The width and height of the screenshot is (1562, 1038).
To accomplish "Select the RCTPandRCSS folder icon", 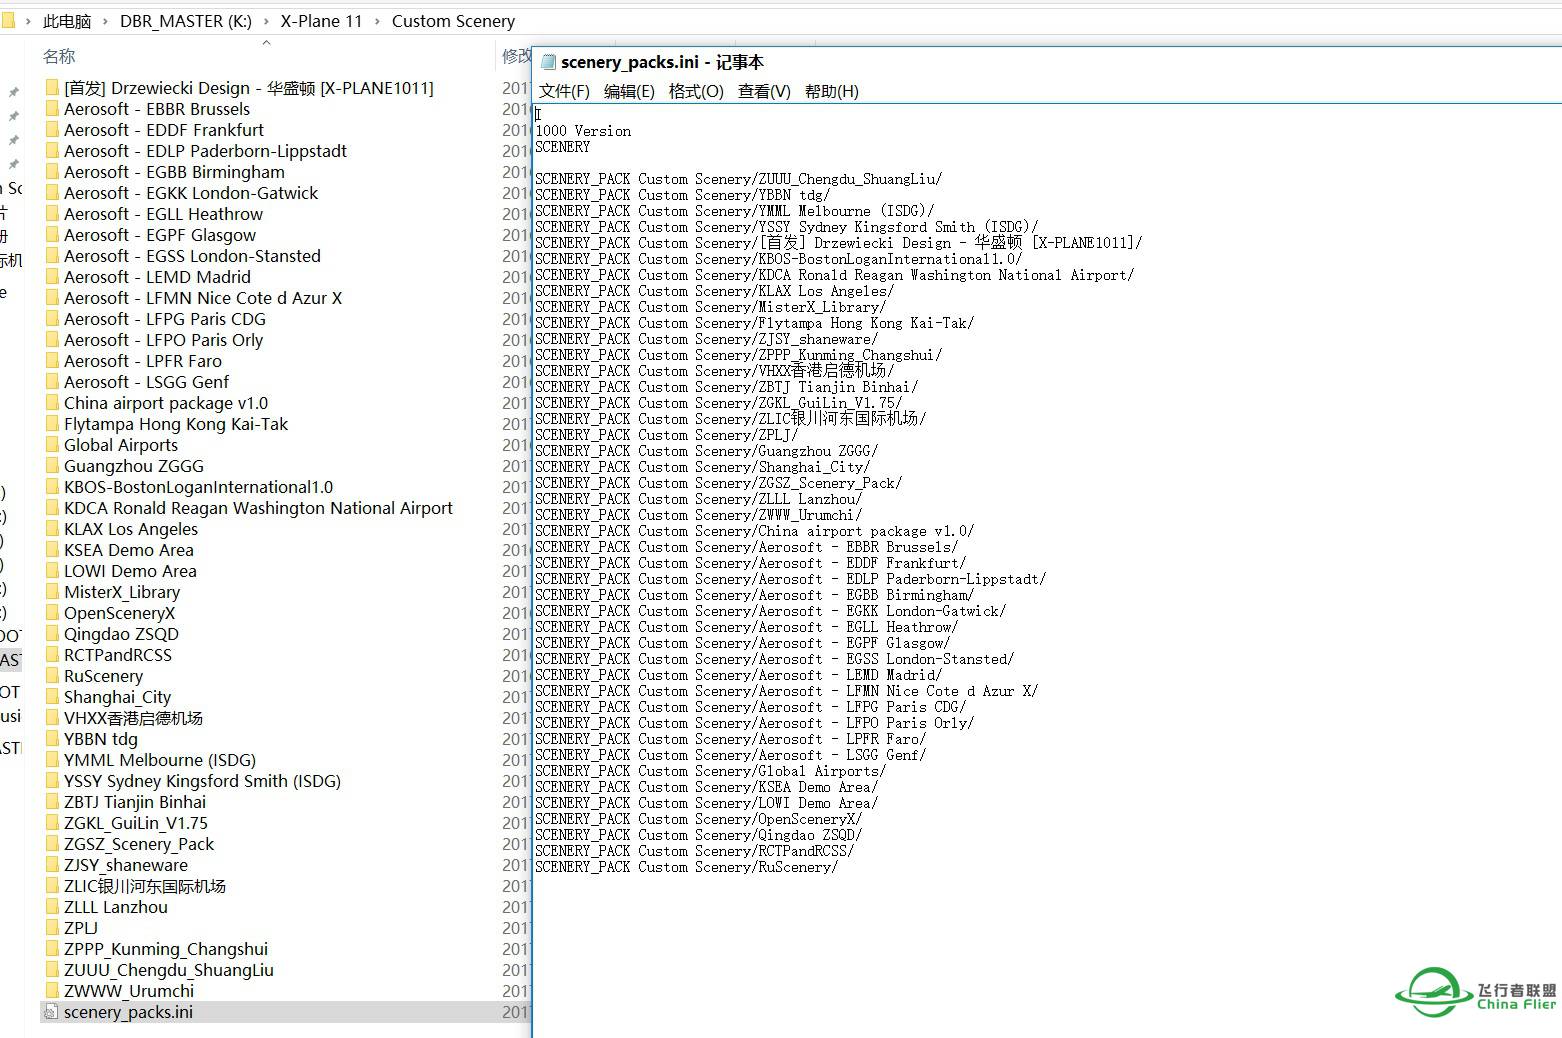I will pos(52,655).
